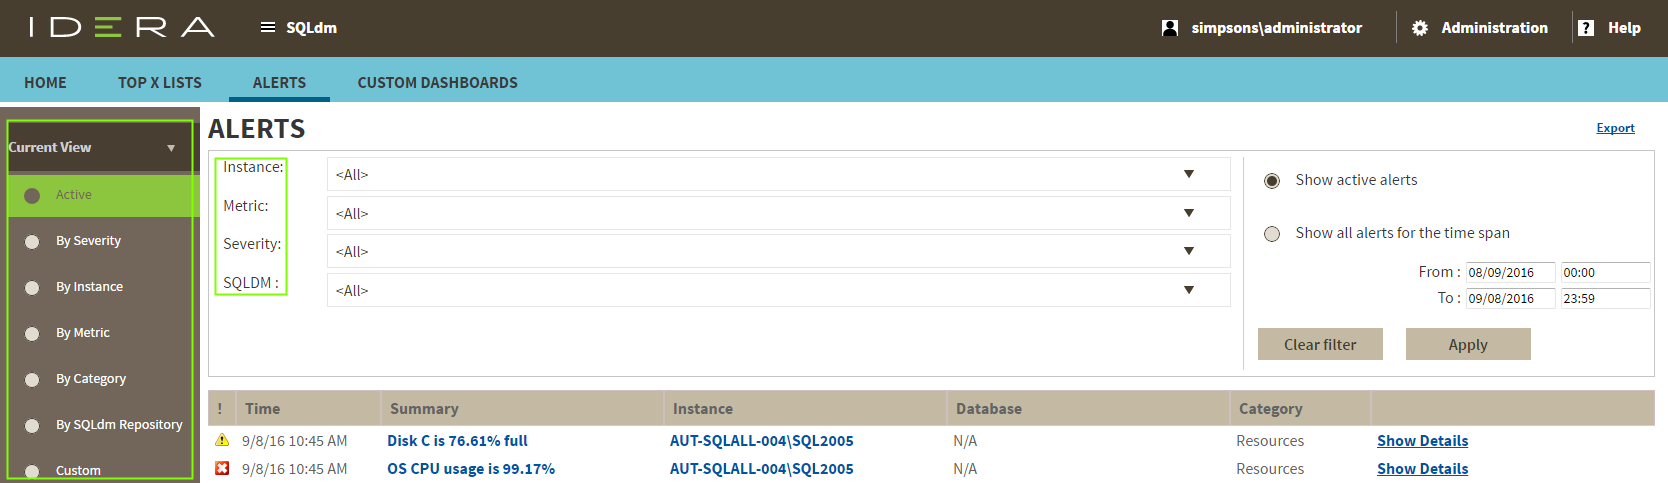Click the simpsons\administrator username
The height and width of the screenshot is (483, 1668).
[x=1276, y=28]
